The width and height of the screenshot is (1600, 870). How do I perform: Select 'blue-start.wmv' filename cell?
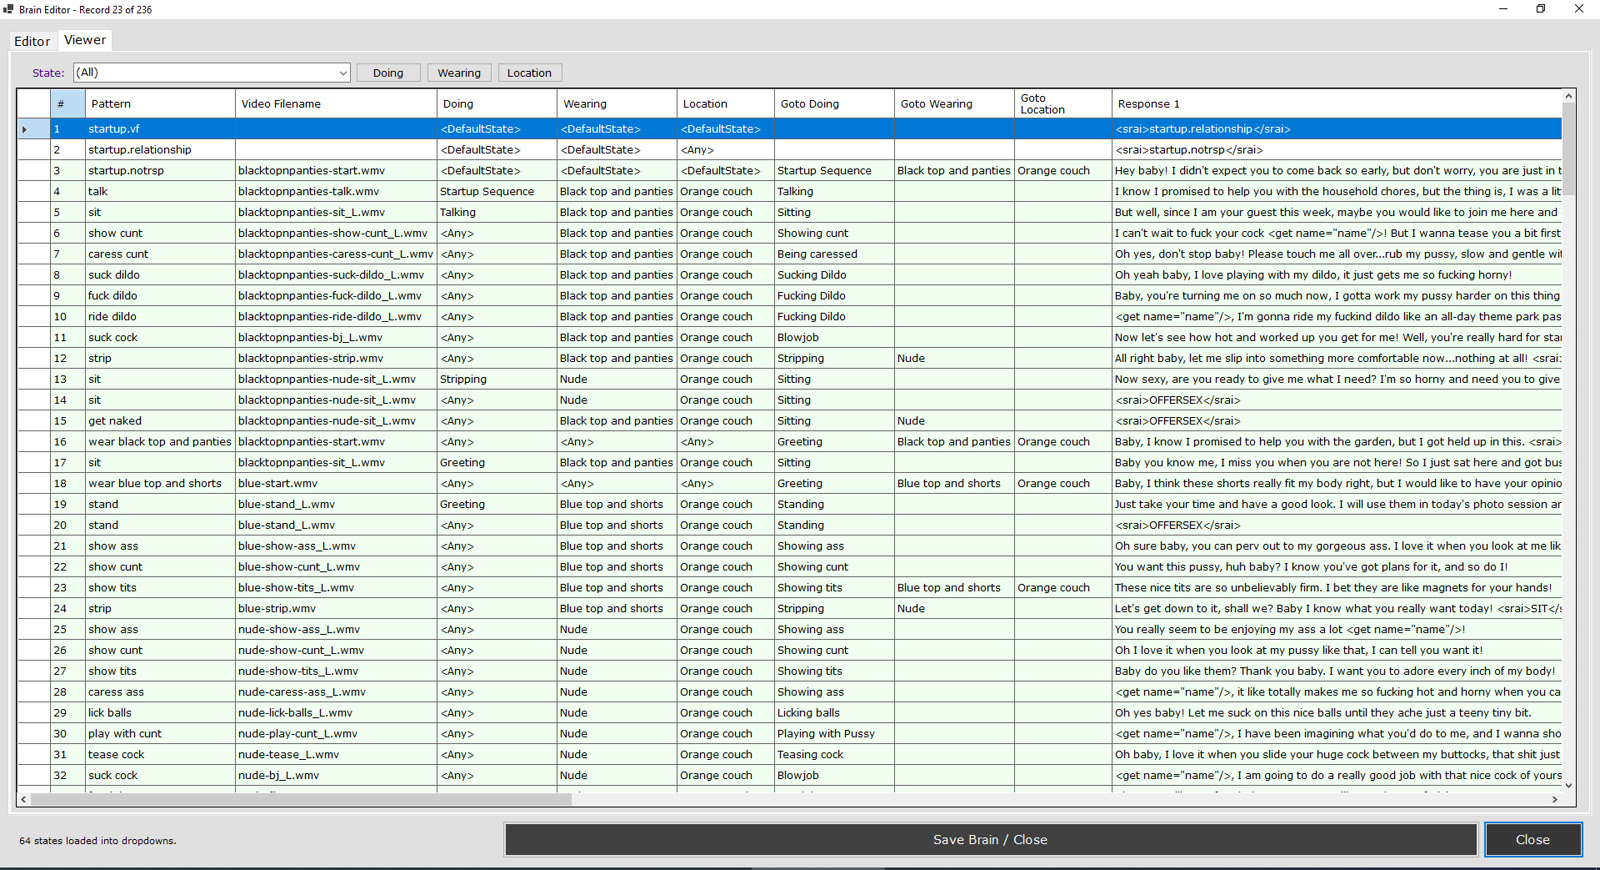pyautogui.click(x=336, y=484)
